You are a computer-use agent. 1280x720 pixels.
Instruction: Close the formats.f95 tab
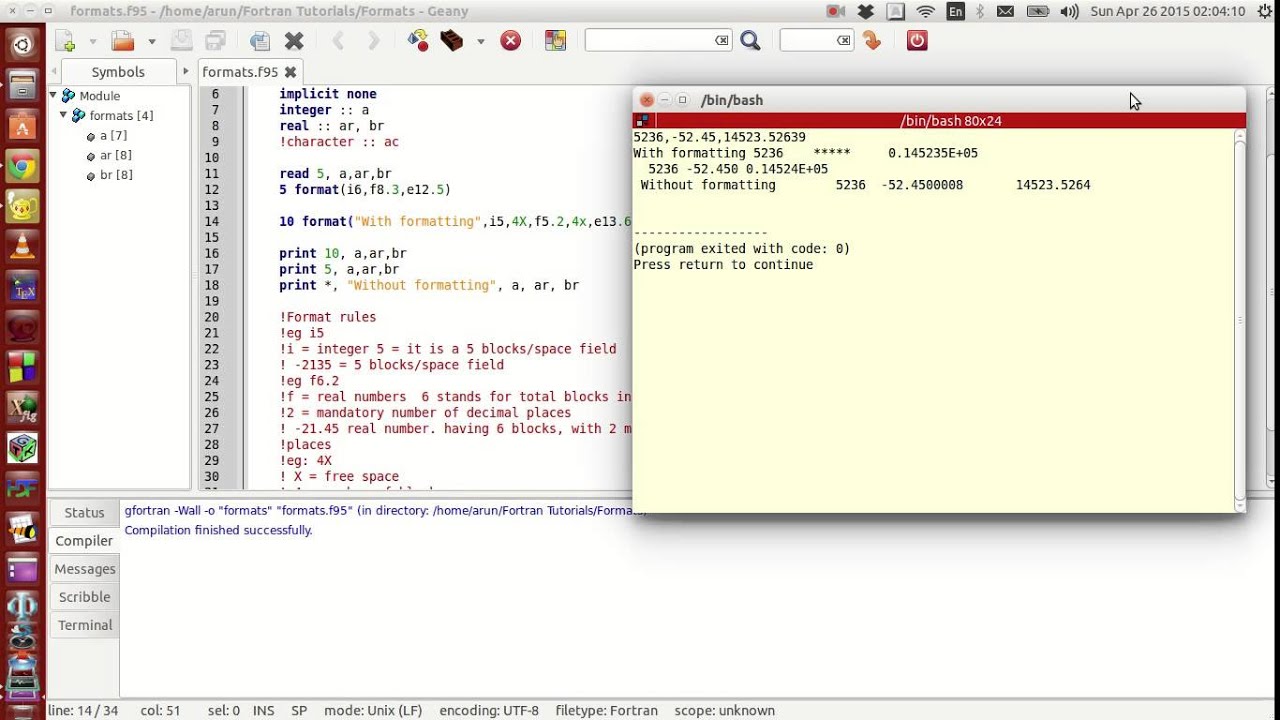coord(291,72)
